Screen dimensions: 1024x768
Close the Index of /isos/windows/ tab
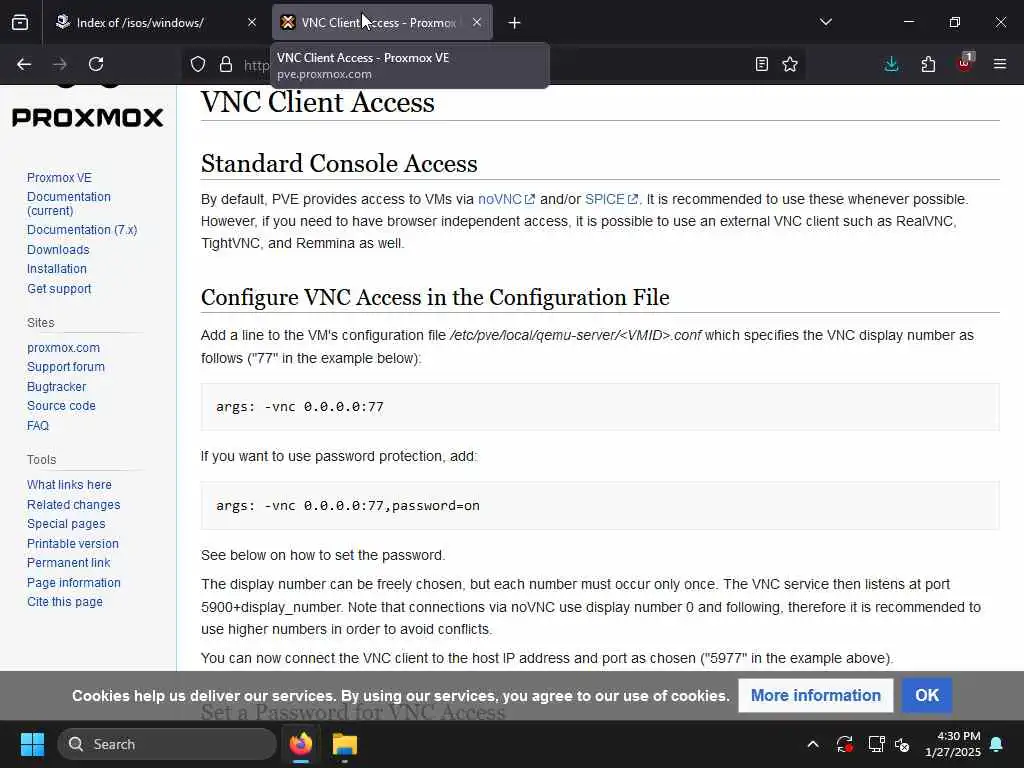252,22
